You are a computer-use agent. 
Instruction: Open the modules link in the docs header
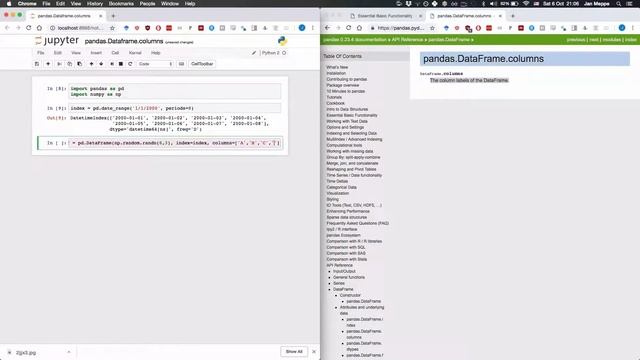tap(612, 40)
